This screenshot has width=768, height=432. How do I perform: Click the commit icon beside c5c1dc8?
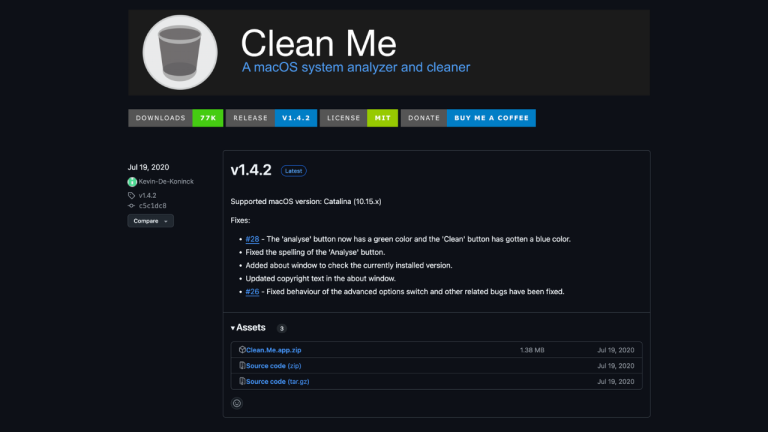pyautogui.click(x=131, y=206)
